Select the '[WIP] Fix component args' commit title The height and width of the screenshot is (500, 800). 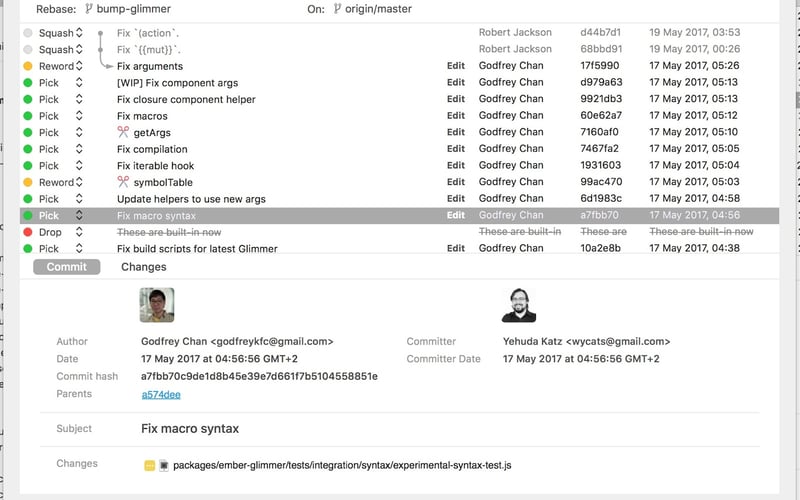[178, 83]
